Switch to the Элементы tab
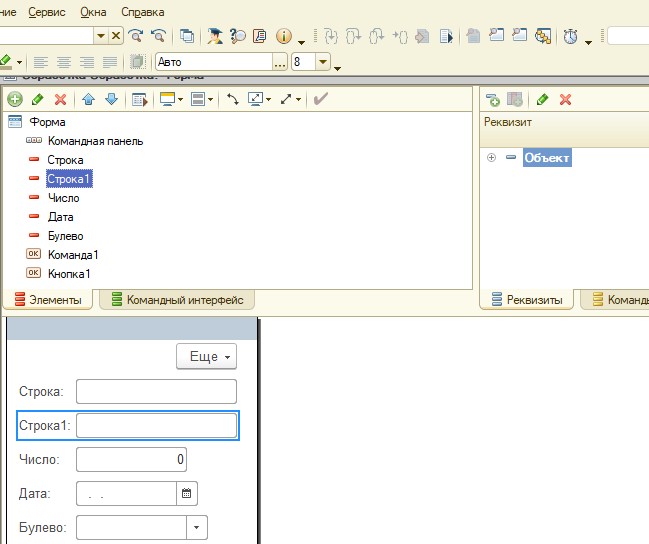Image resolution: width=649 pixels, height=544 pixels. [x=48, y=299]
